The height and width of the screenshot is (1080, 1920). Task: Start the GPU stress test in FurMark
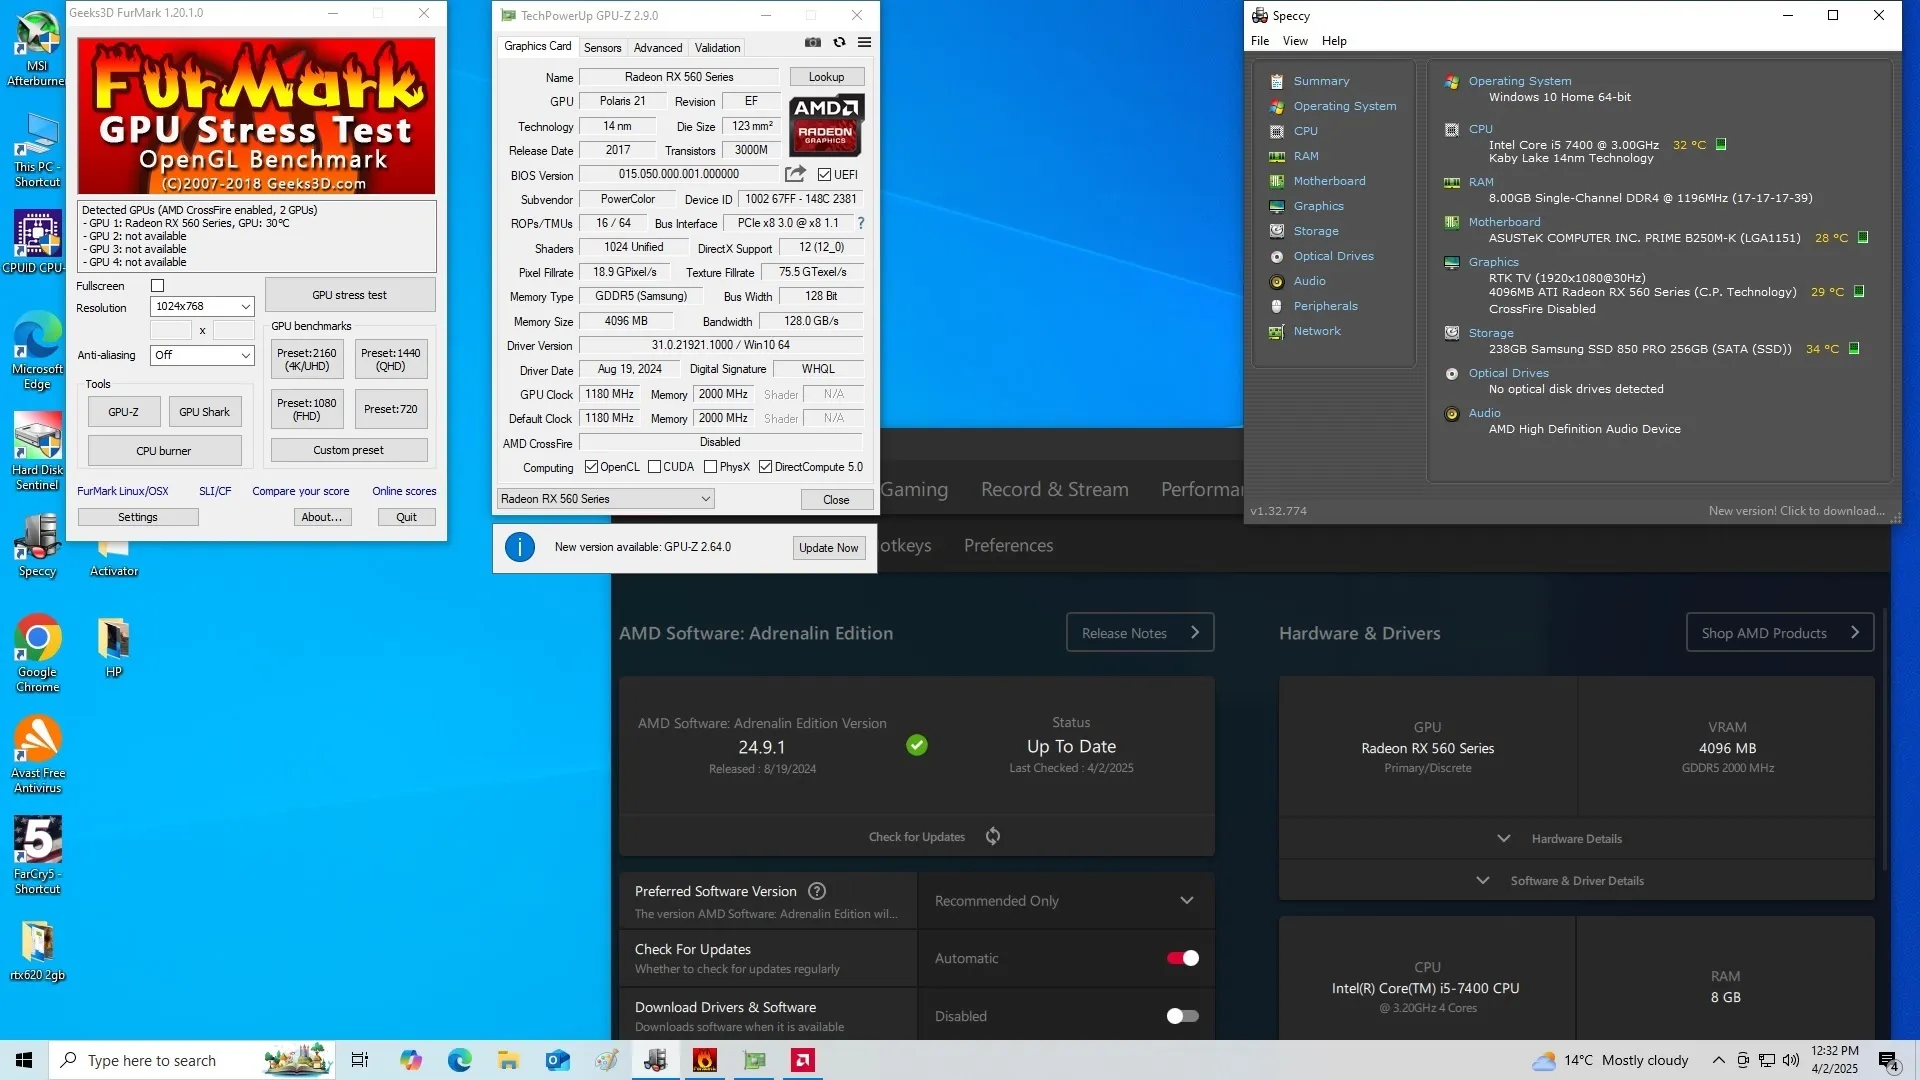coord(349,295)
